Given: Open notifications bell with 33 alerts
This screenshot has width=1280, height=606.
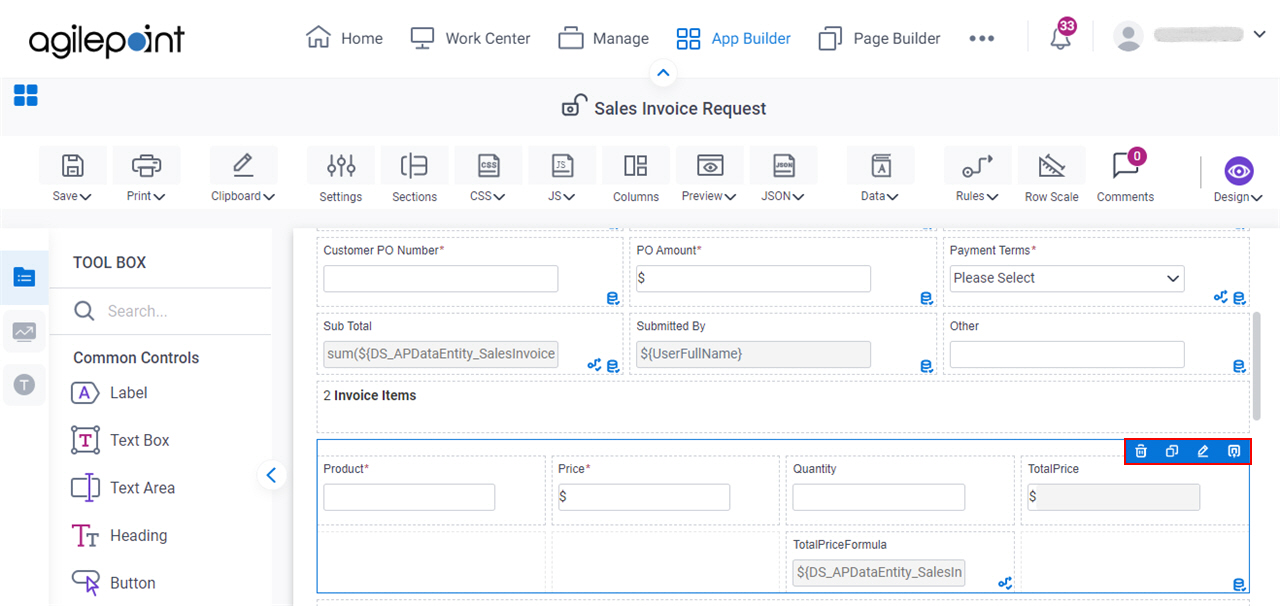Looking at the screenshot, I should 1061,37.
